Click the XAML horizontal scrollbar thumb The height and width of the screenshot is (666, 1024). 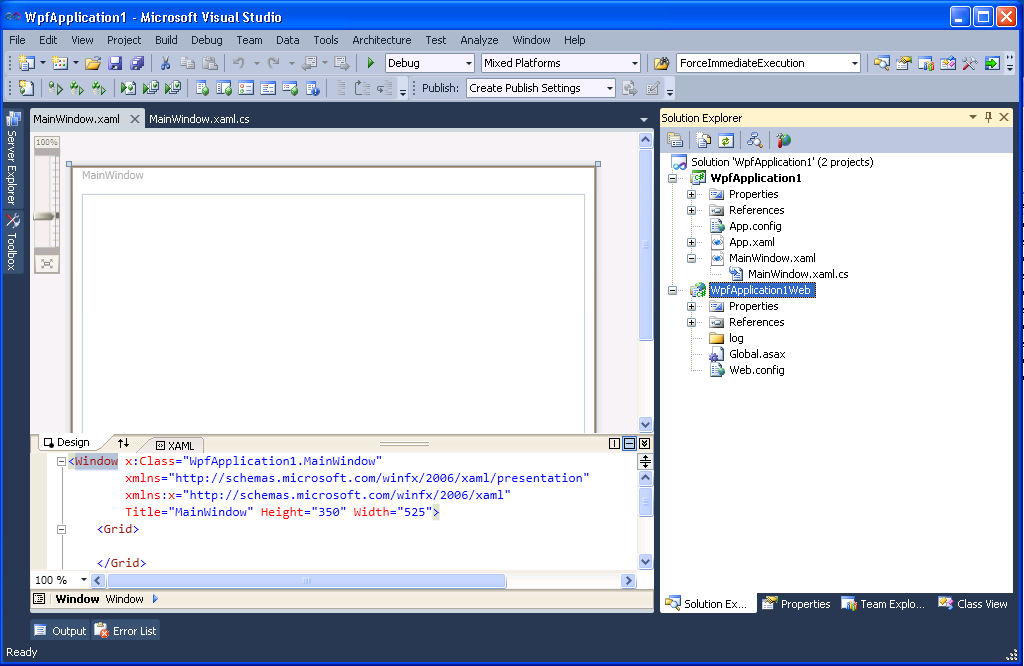pyautogui.click(x=306, y=580)
